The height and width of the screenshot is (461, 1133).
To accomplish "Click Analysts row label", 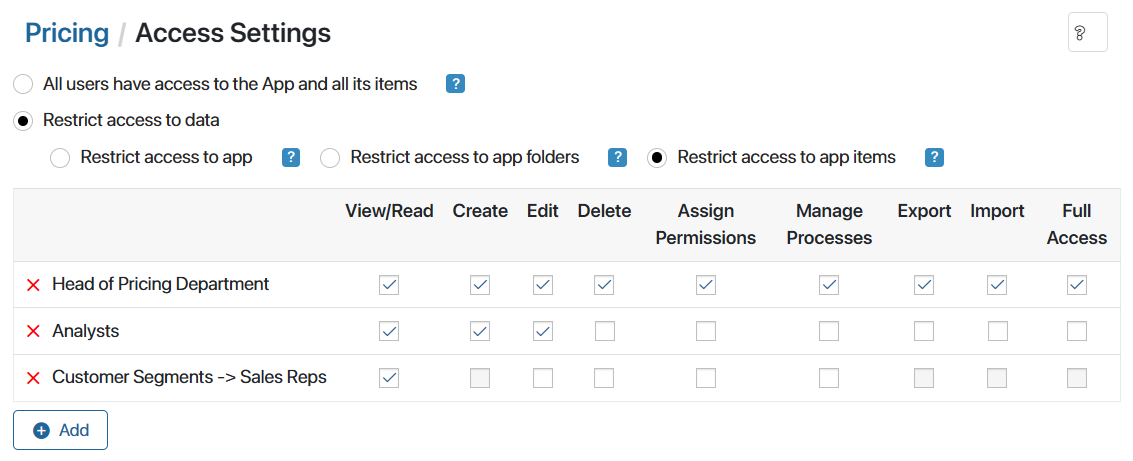I will [x=85, y=331].
